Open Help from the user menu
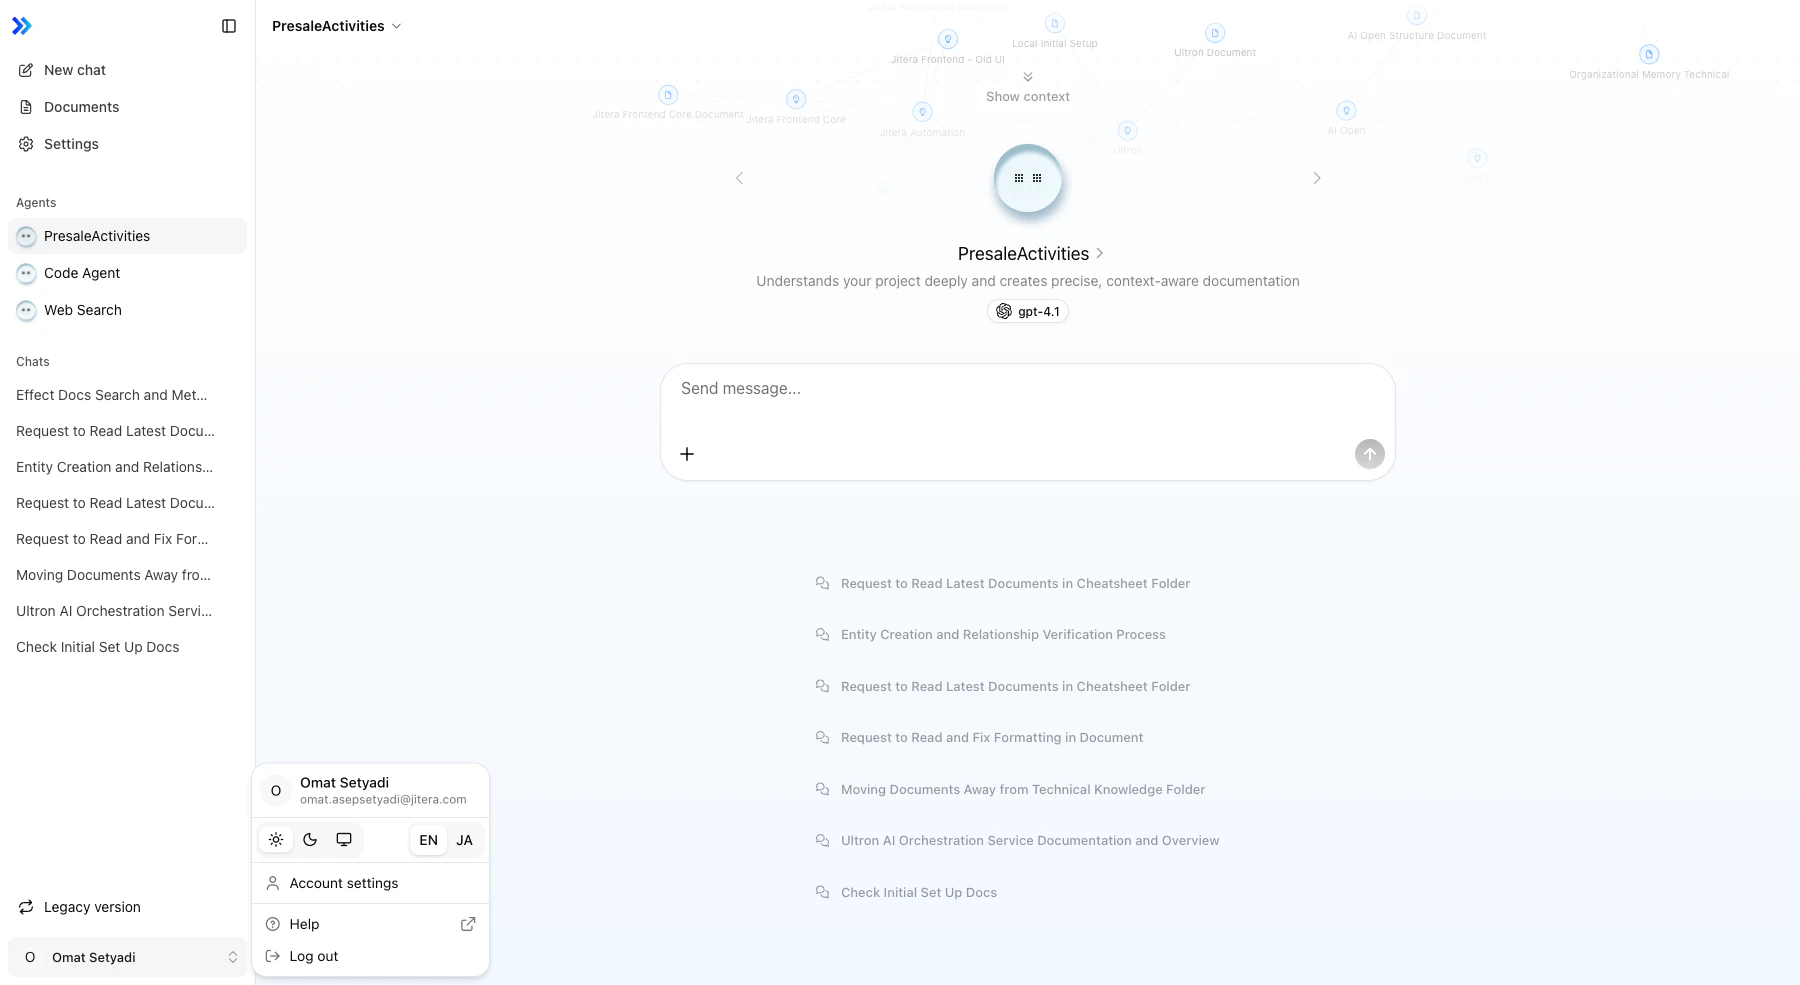Screen dimensions: 1800x985 (370, 924)
